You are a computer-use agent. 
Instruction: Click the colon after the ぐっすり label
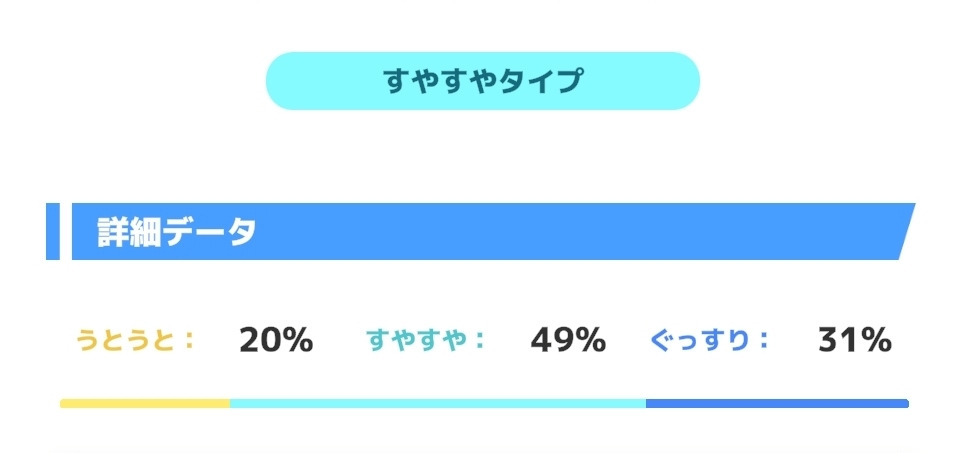point(764,341)
